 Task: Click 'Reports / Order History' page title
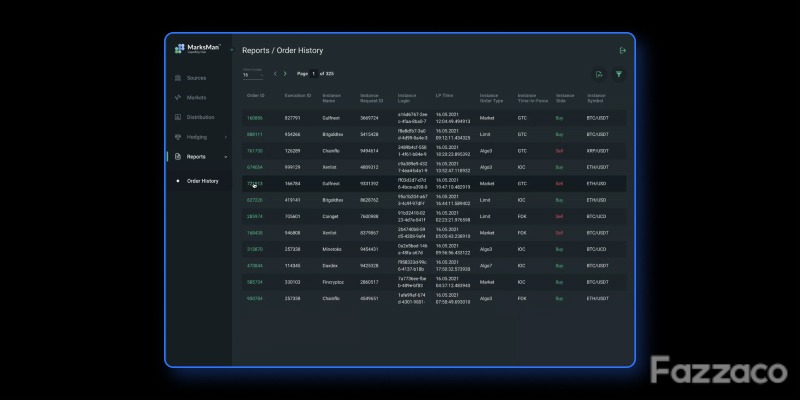pos(283,51)
